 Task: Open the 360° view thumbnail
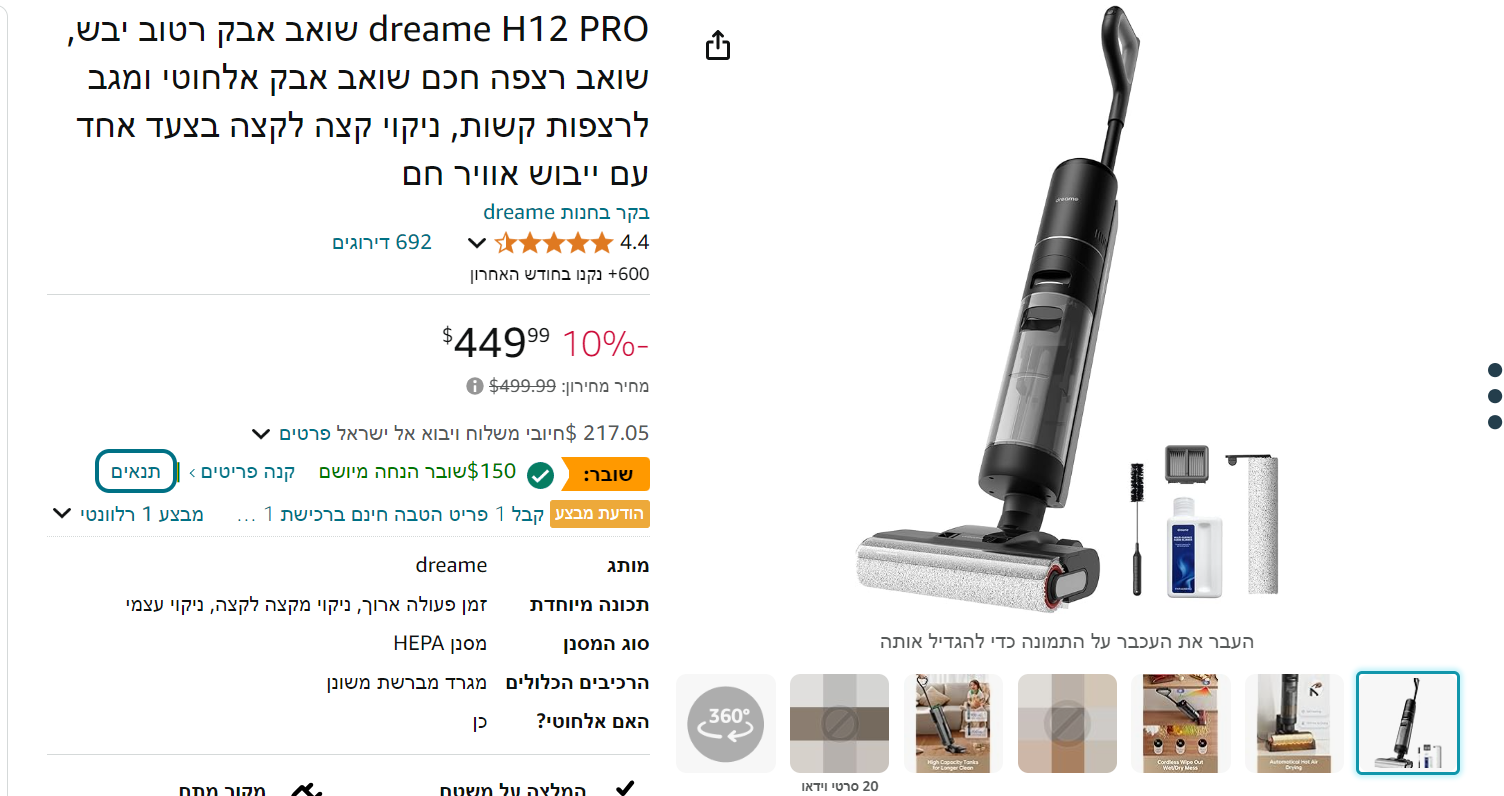[x=725, y=723]
